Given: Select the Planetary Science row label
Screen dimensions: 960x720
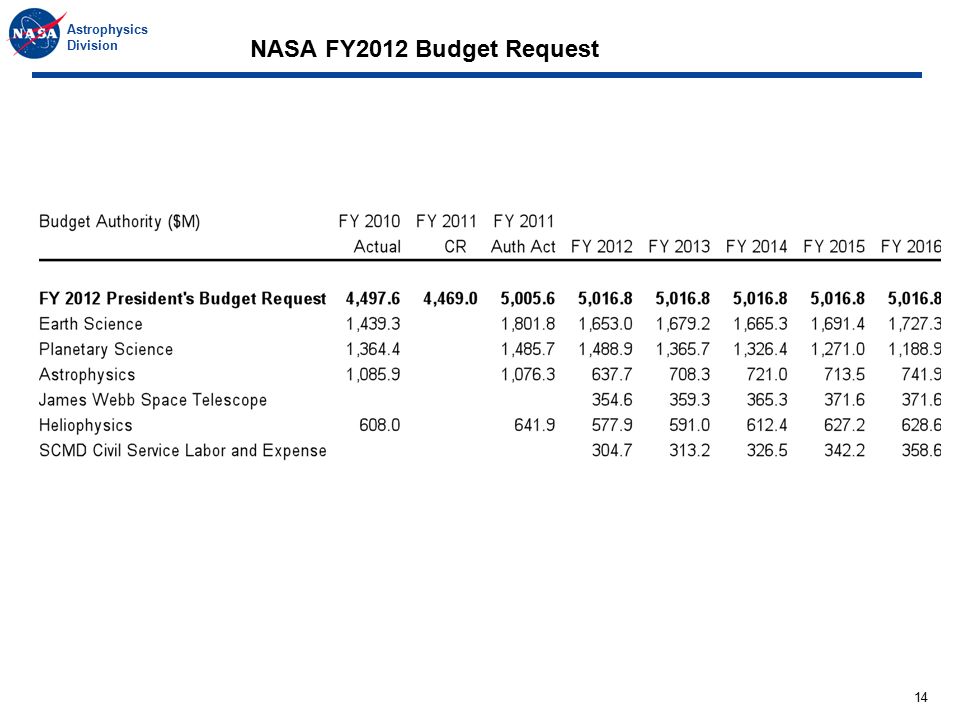Looking at the screenshot, I should click(106, 349).
